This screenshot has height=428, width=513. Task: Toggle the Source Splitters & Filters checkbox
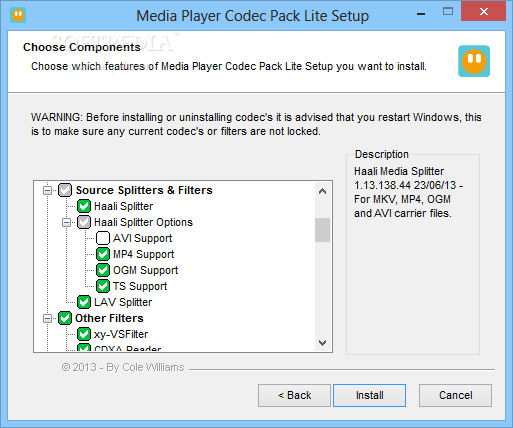coord(65,190)
